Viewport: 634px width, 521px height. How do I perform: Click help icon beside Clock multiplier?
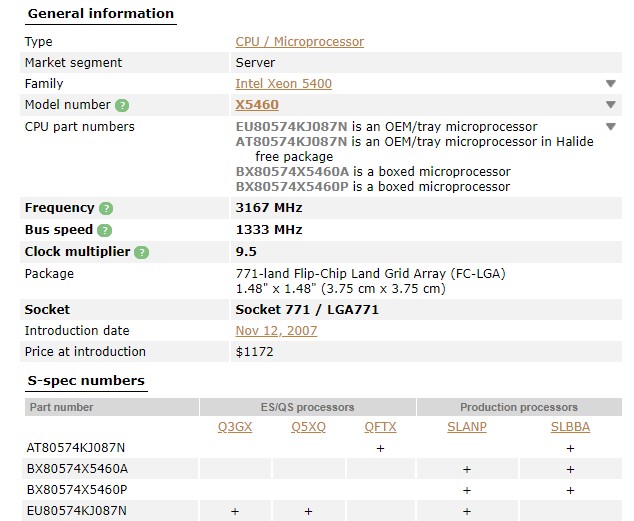coord(142,252)
